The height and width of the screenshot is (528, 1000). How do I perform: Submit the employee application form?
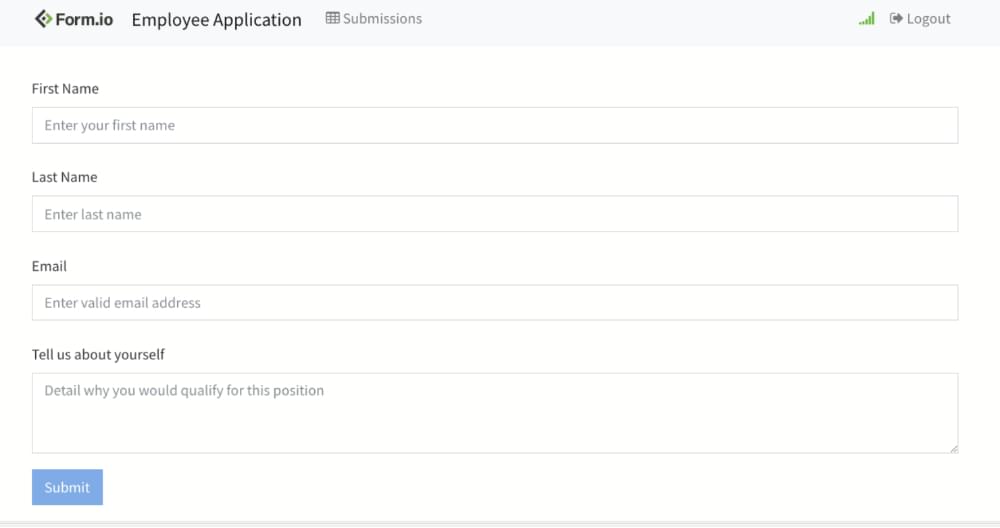67,487
